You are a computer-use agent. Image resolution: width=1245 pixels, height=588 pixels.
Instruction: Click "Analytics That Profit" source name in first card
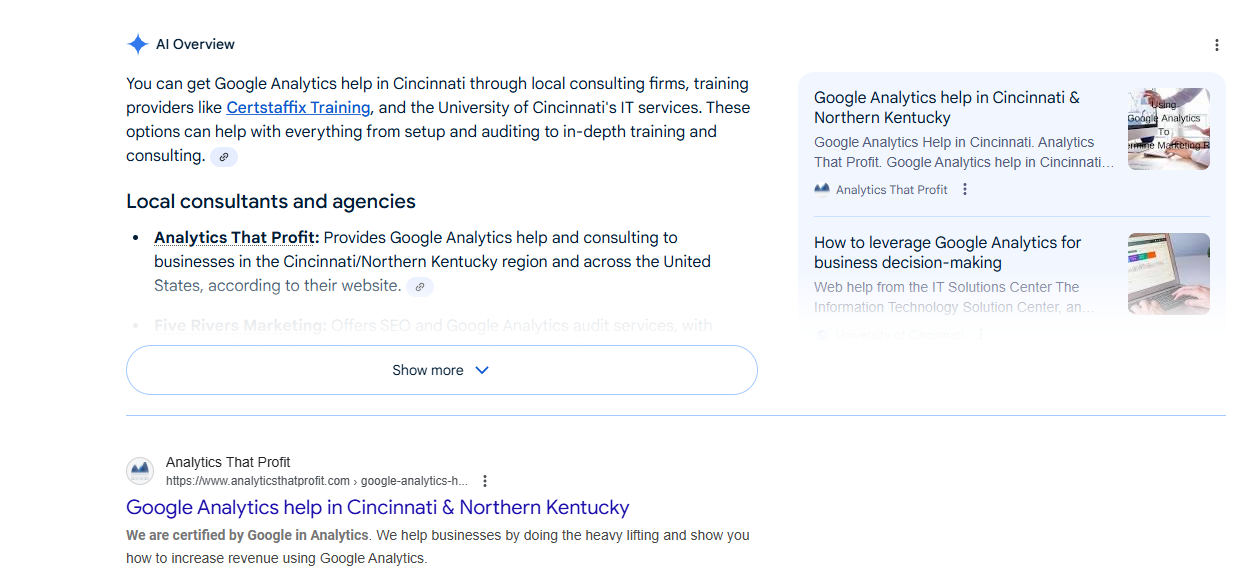coord(891,190)
